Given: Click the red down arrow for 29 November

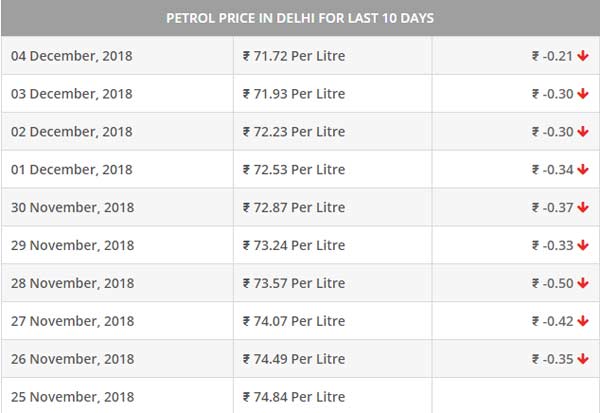Looking at the screenshot, I should coord(583,246).
